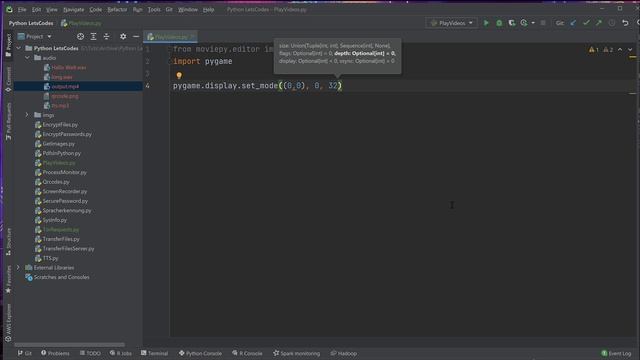
Task: Open the Structure sidebar tab
Action: click(x=8, y=242)
